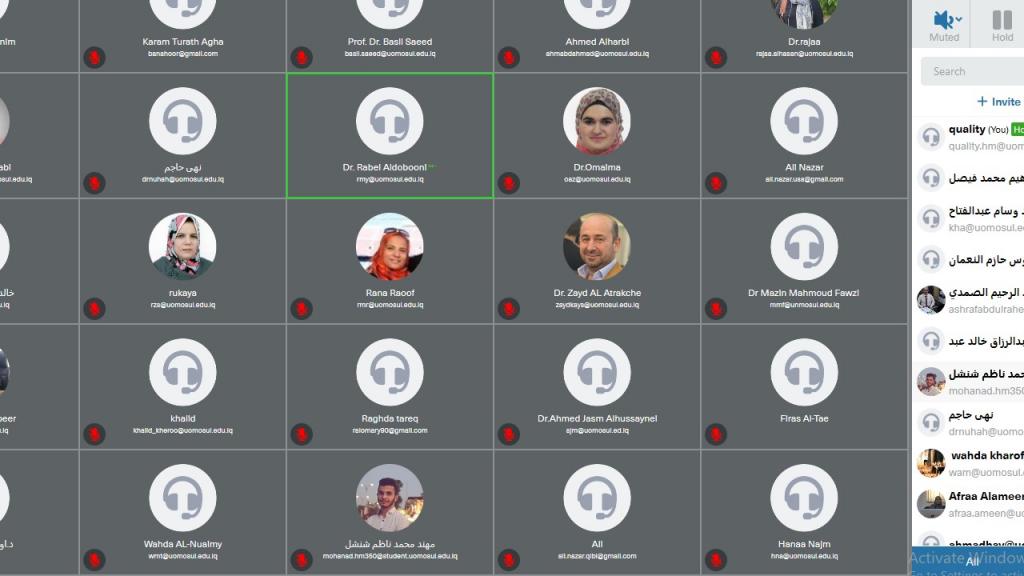The image size is (1024, 576).
Task: Open the Muted dropdown arrow
Action: tap(959, 20)
